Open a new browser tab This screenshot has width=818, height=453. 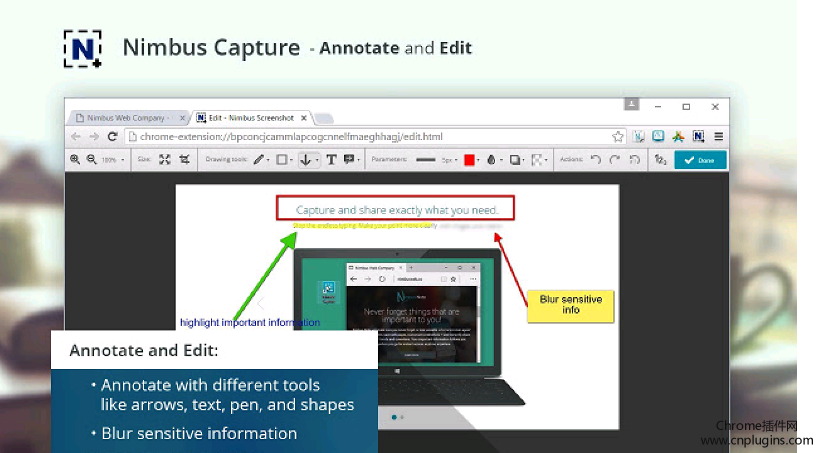(324, 118)
